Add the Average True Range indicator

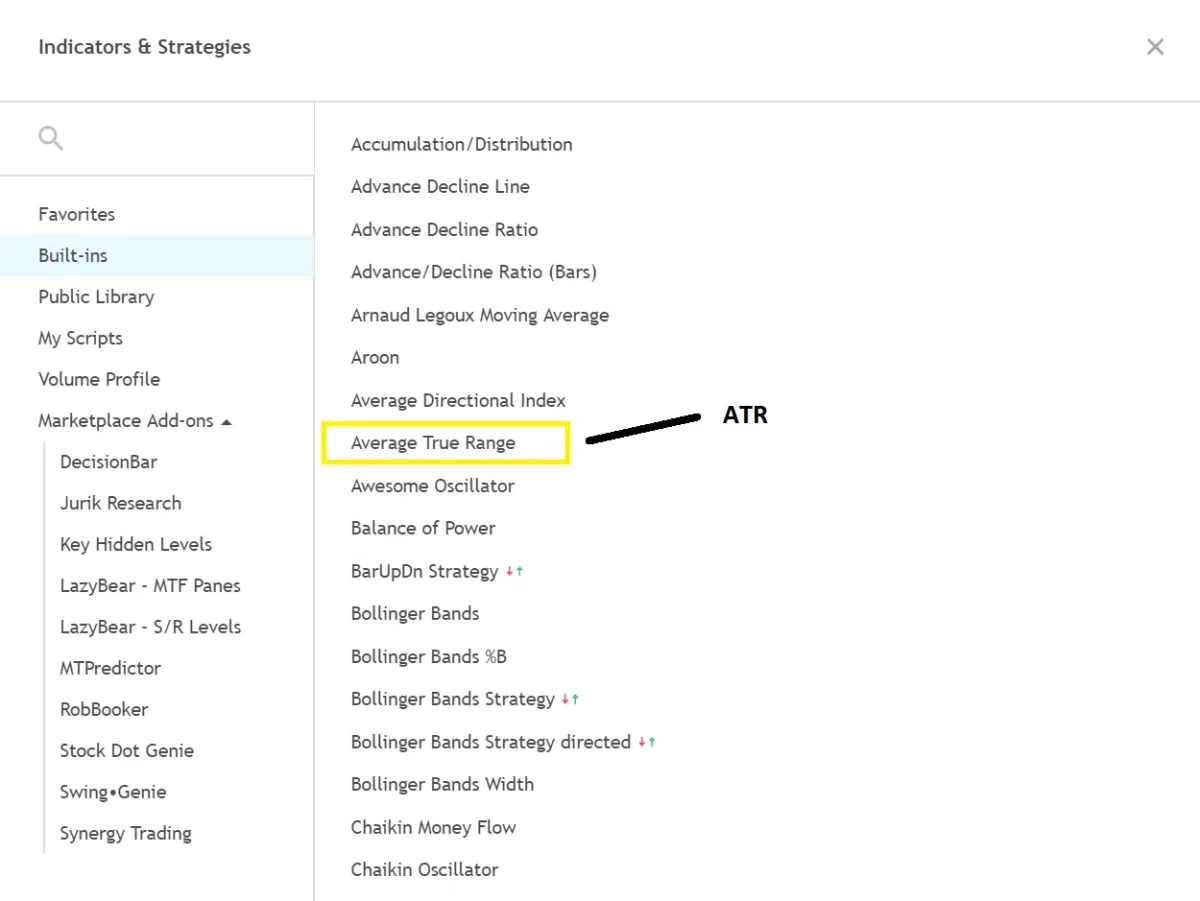coord(433,443)
